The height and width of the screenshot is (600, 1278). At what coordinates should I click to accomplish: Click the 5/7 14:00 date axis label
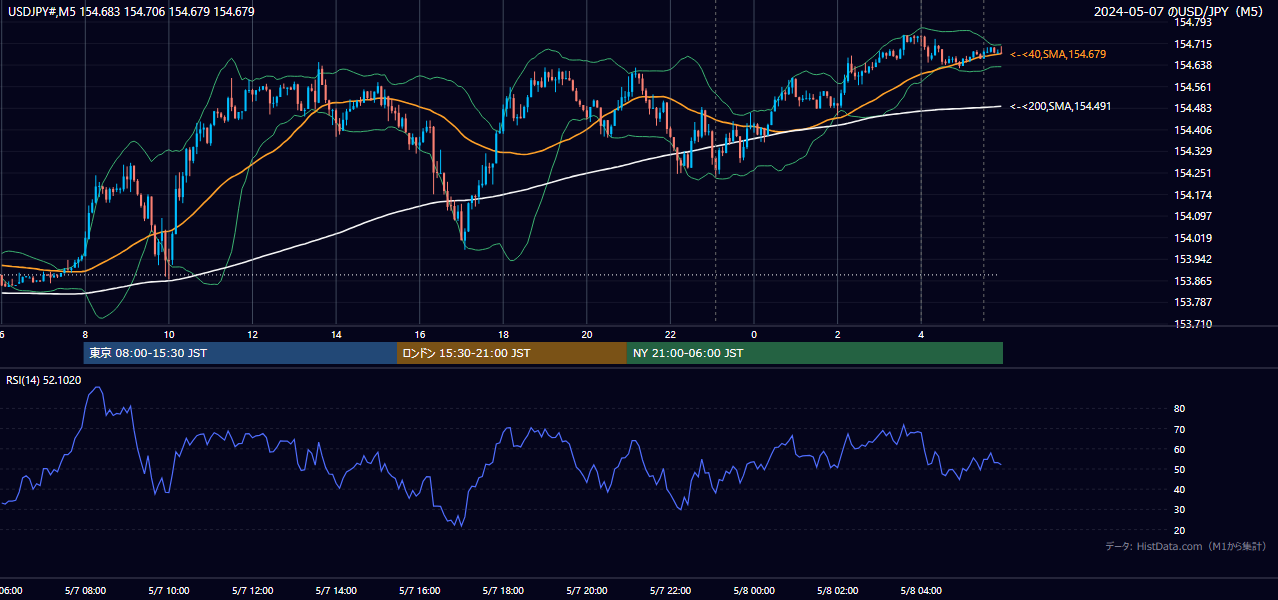(x=336, y=591)
